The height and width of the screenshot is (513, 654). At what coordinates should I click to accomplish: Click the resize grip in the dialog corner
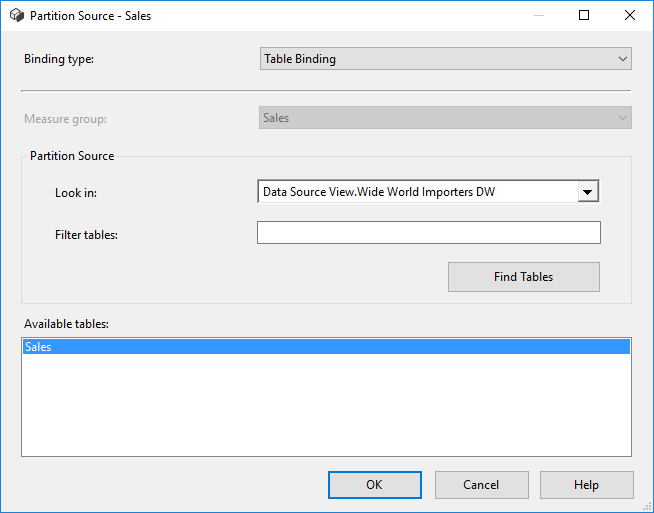tap(647, 507)
